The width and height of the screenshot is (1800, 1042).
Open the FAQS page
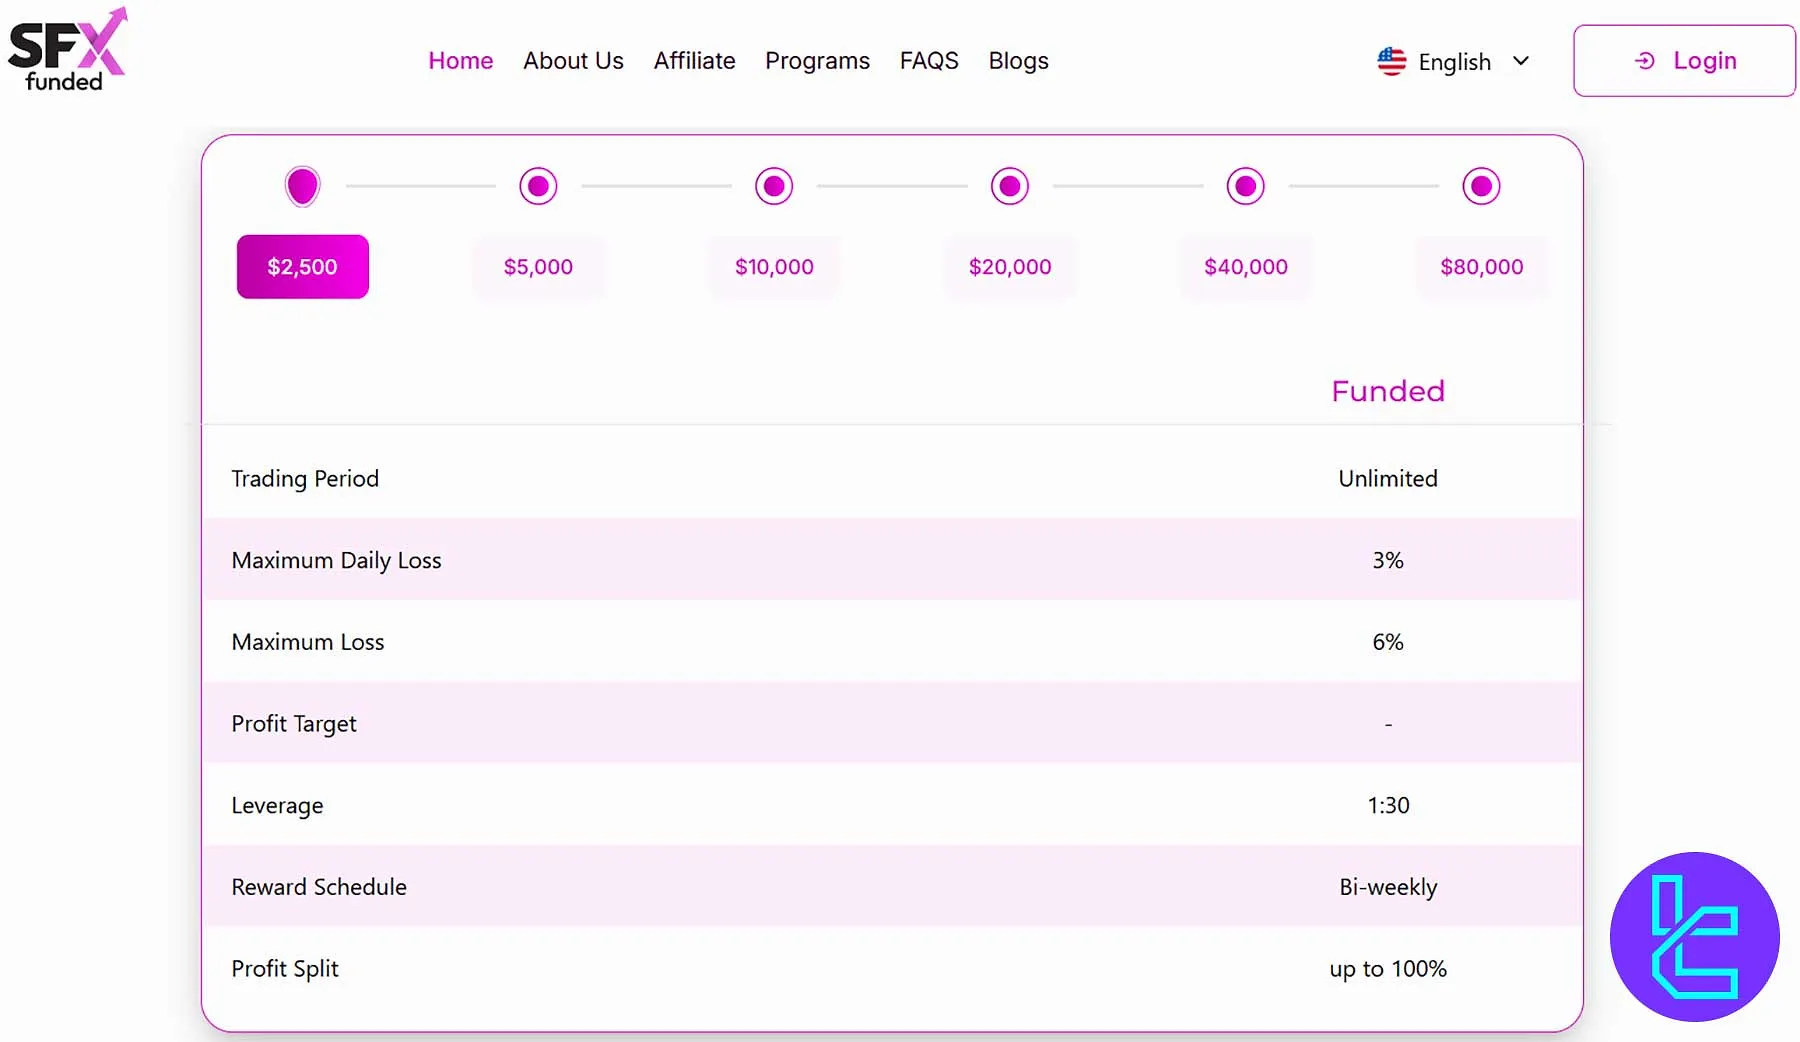tap(928, 61)
